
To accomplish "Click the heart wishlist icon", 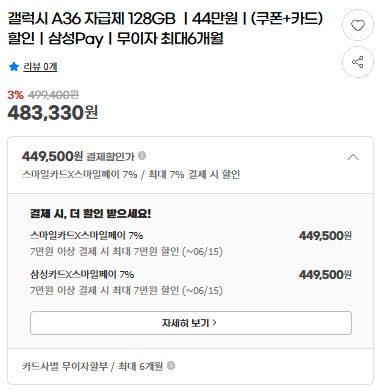I will 358,25.
